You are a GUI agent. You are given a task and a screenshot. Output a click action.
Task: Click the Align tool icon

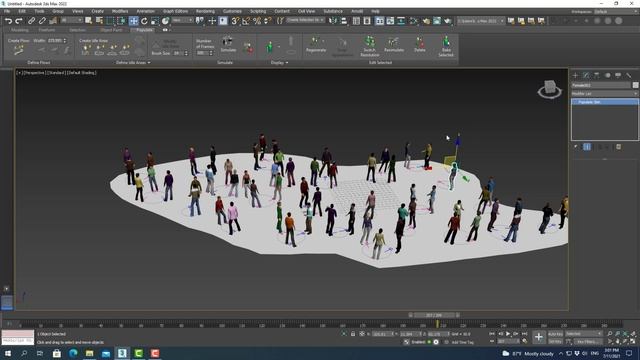tap(344, 21)
